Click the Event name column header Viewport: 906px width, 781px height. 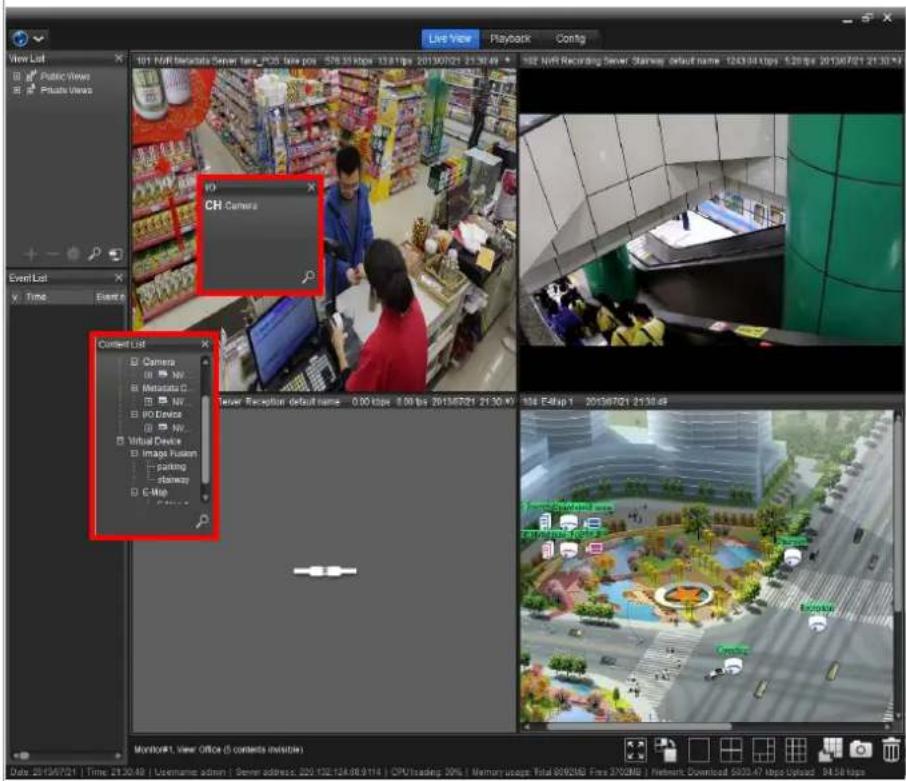click(x=110, y=297)
